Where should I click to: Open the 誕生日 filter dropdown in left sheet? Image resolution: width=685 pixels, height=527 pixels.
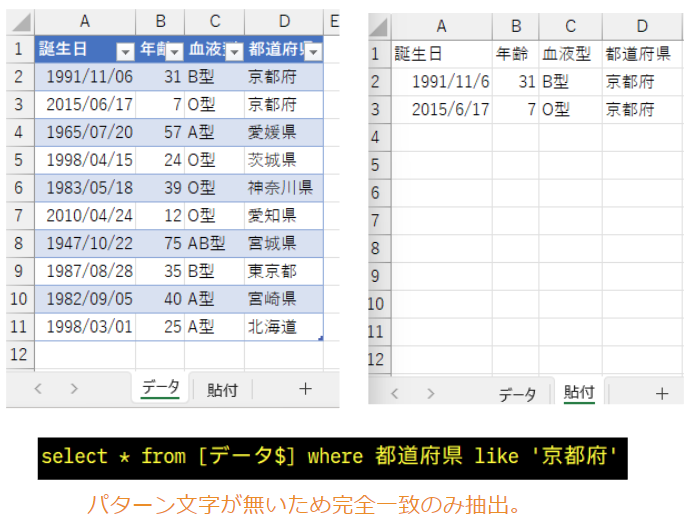[125, 52]
